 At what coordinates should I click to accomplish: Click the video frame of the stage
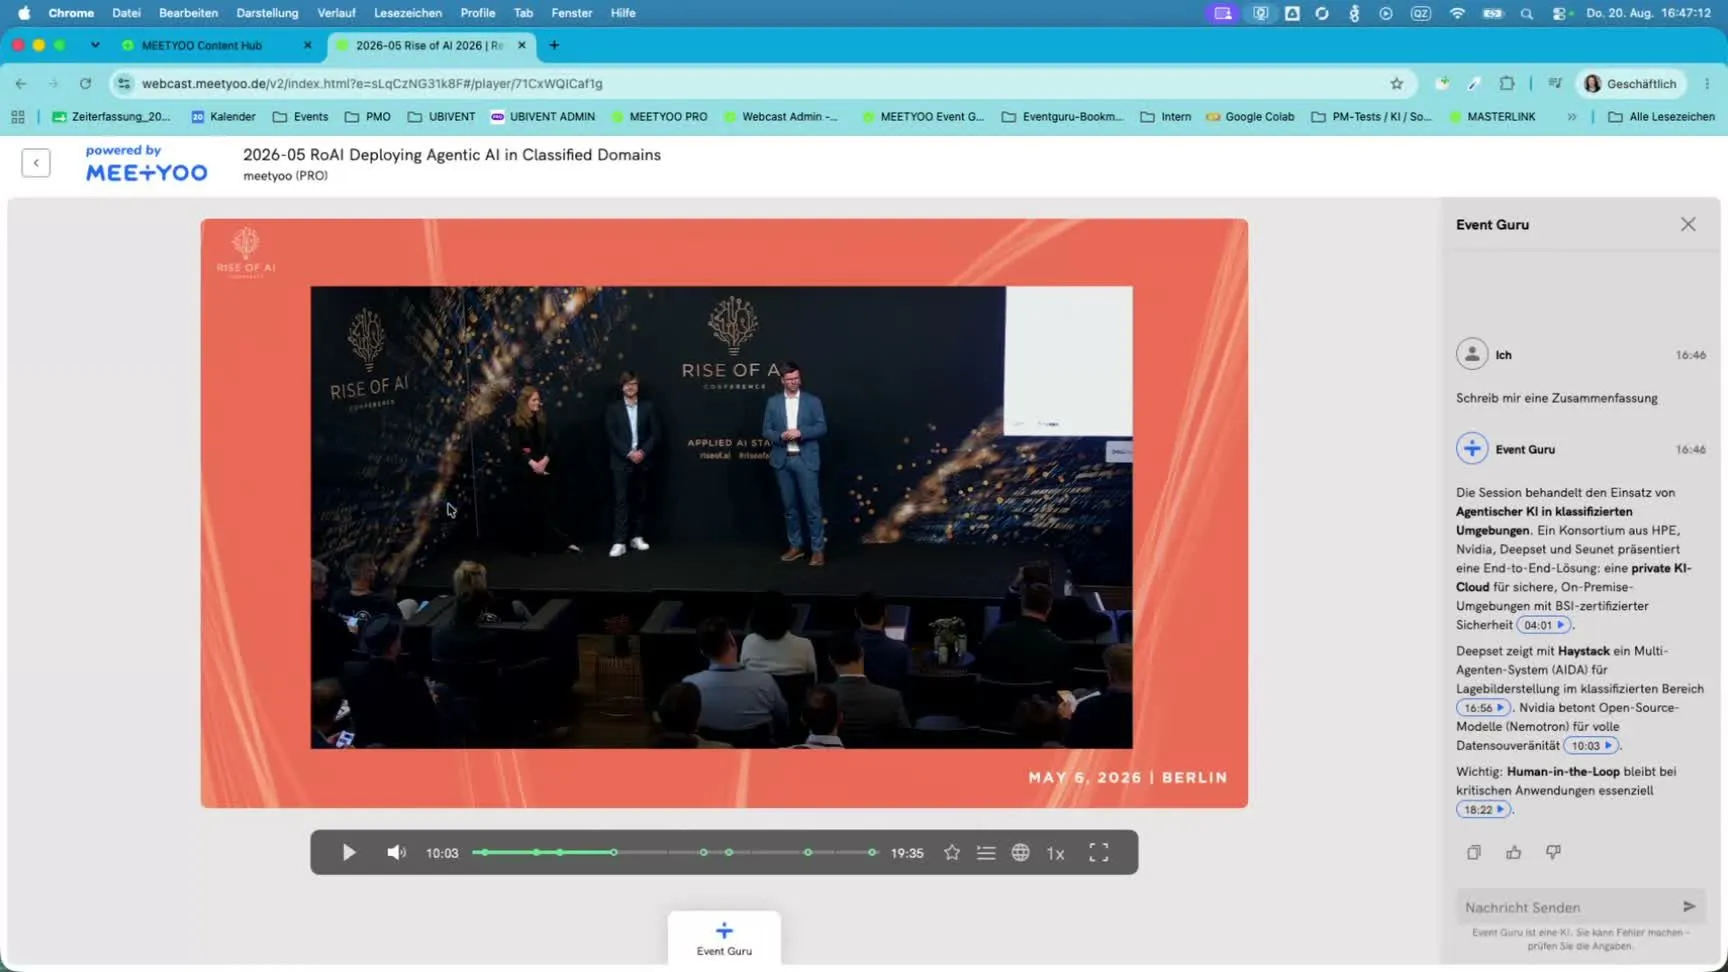[721, 517]
